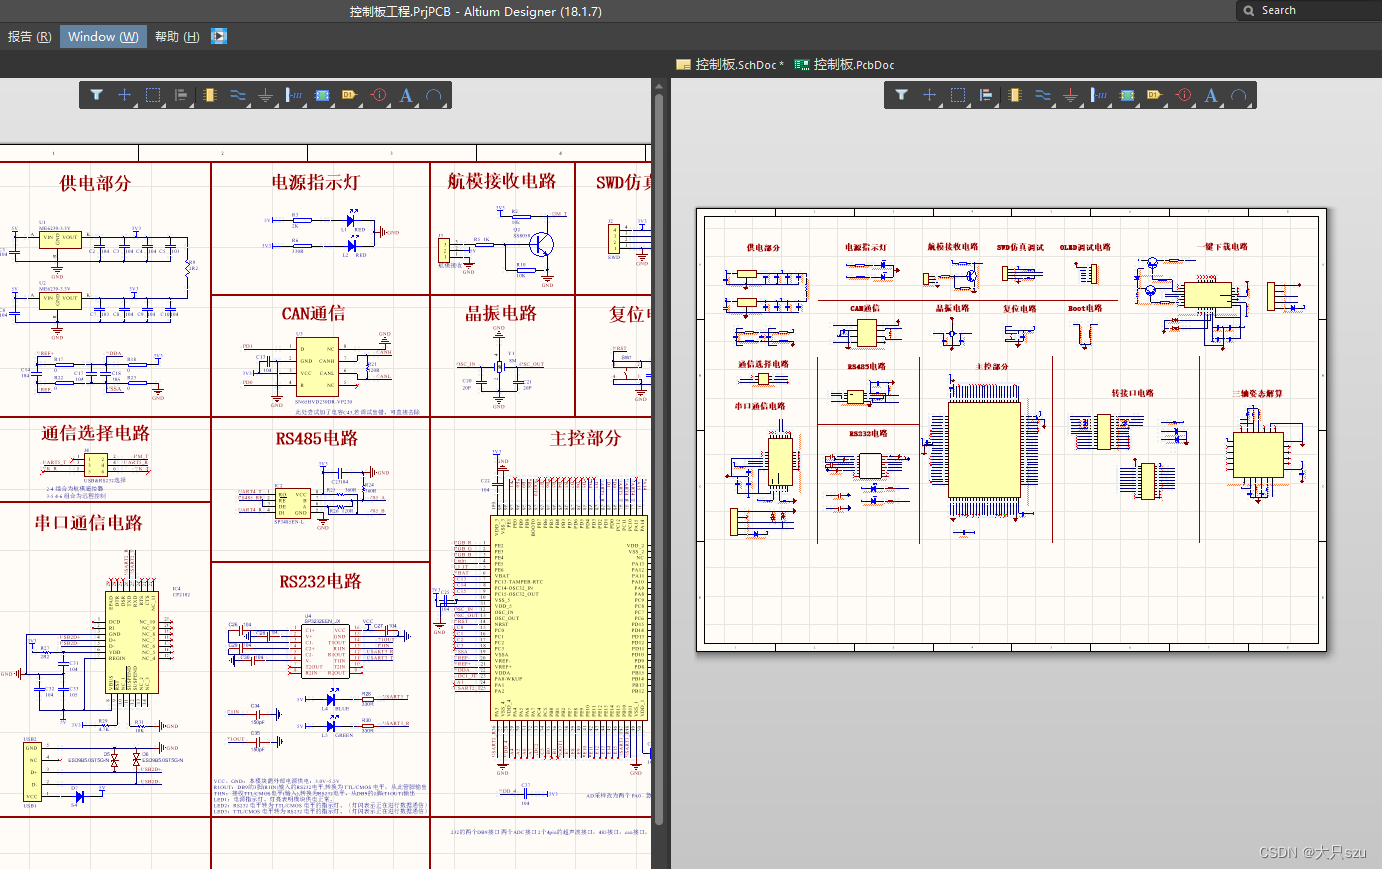The height and width of the screenshot is (869, 1382).
Task: Select the signal harness tool in left pane toolbar
Action: [x=294, y=95]
